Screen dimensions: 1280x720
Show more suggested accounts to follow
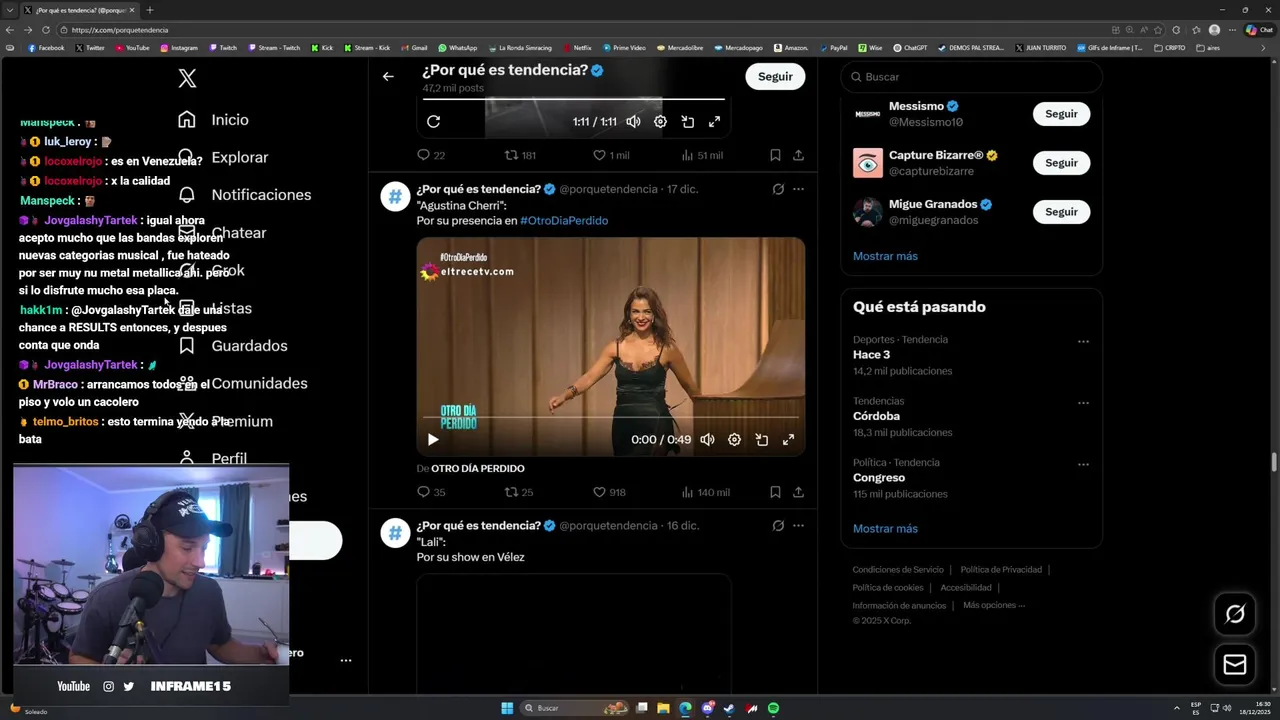pyautogui.click(x=885, y=256)
